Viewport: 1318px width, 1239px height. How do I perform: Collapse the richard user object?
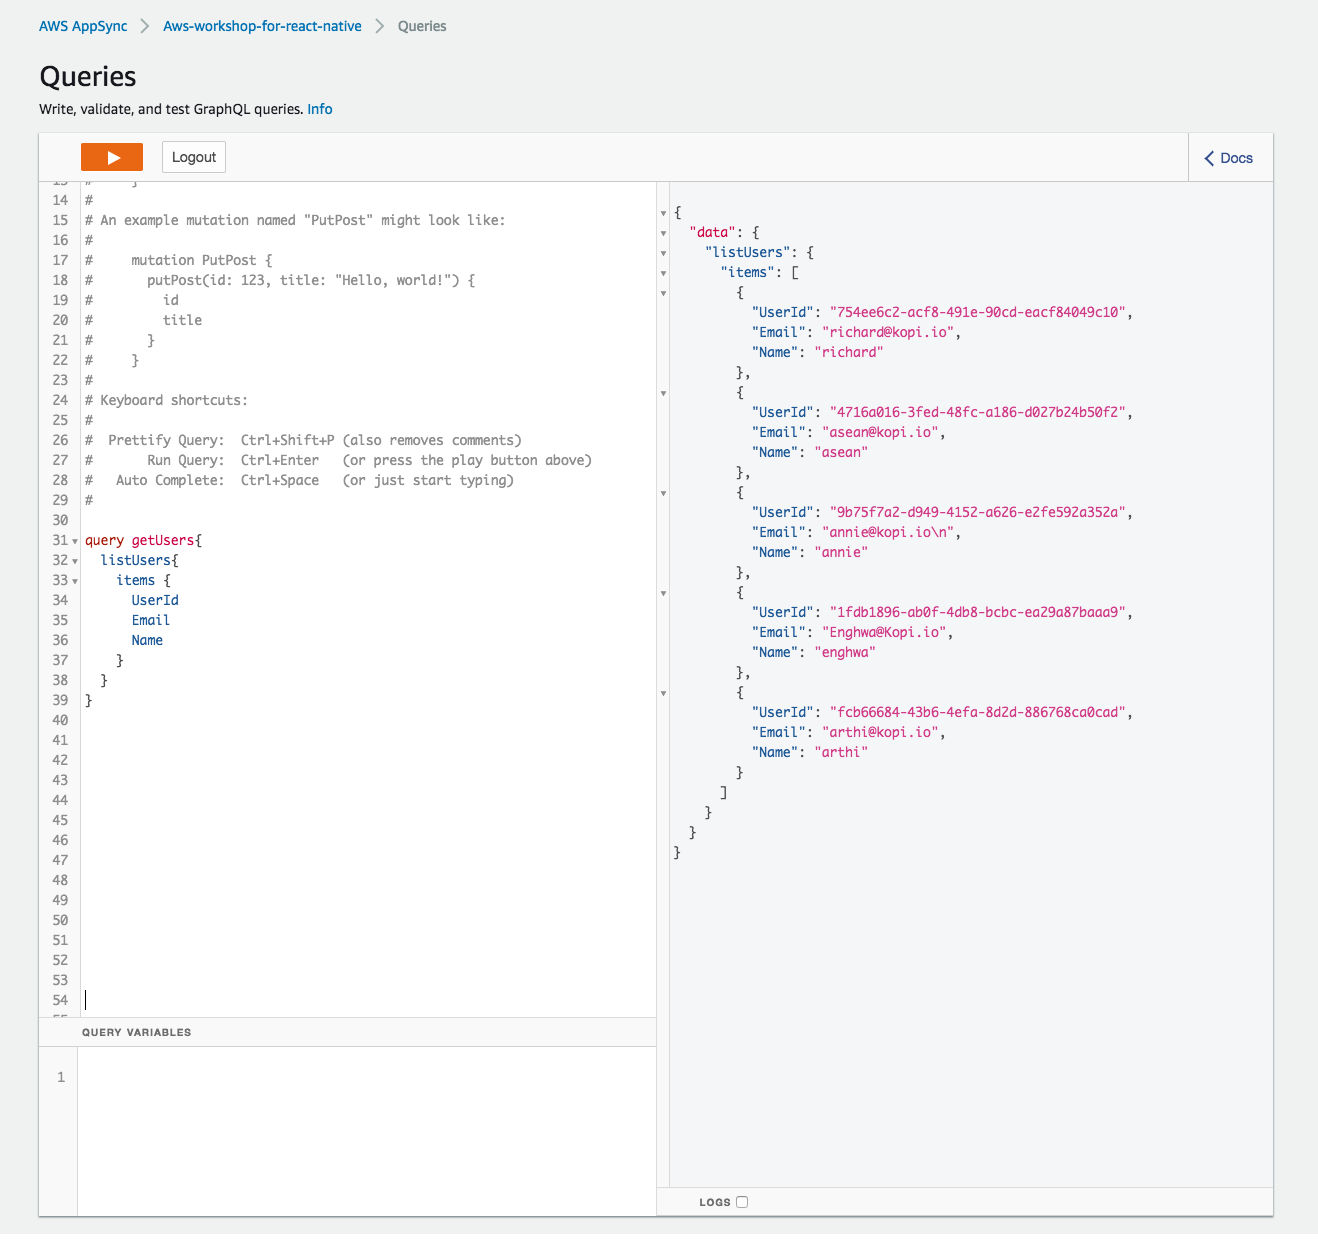663,293
